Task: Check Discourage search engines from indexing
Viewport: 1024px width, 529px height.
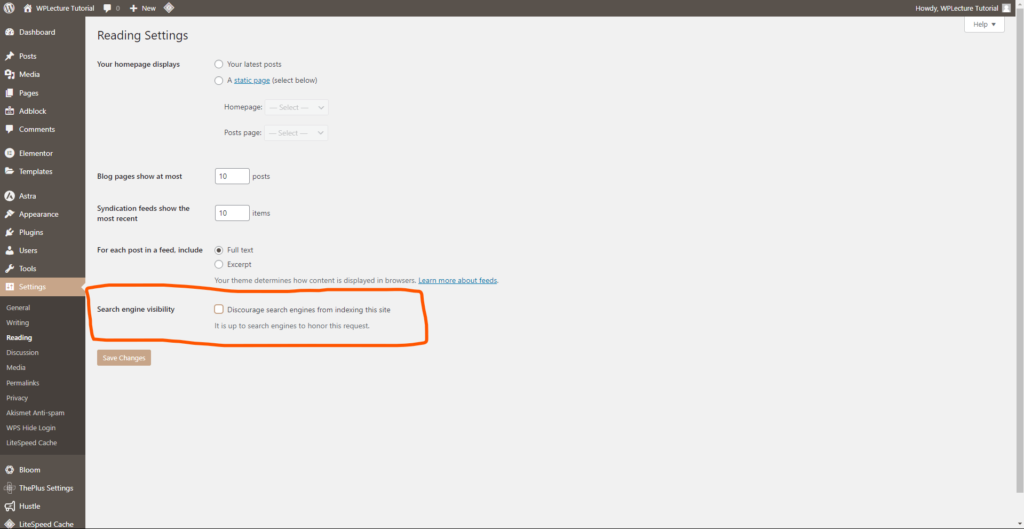Action: pos(219,309)
